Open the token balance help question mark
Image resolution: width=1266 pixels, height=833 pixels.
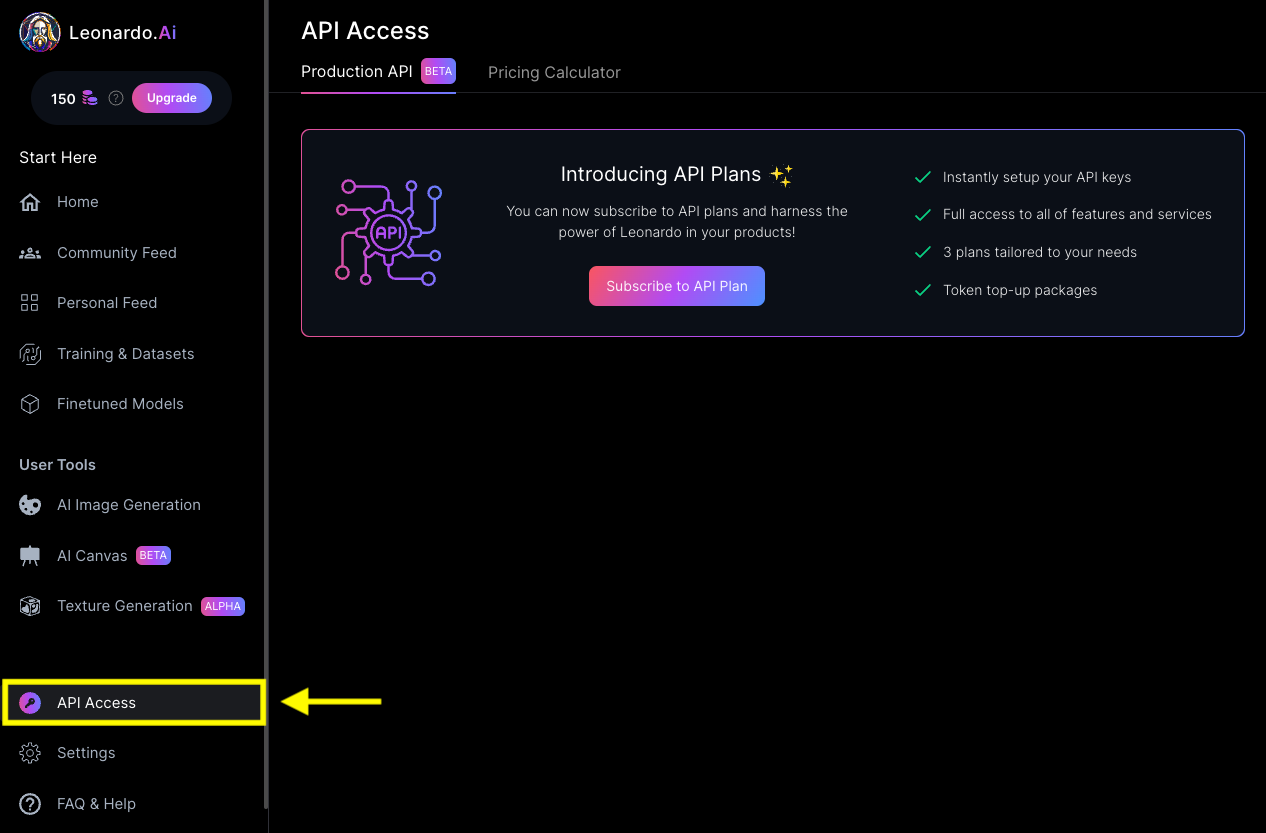point(116,98)
